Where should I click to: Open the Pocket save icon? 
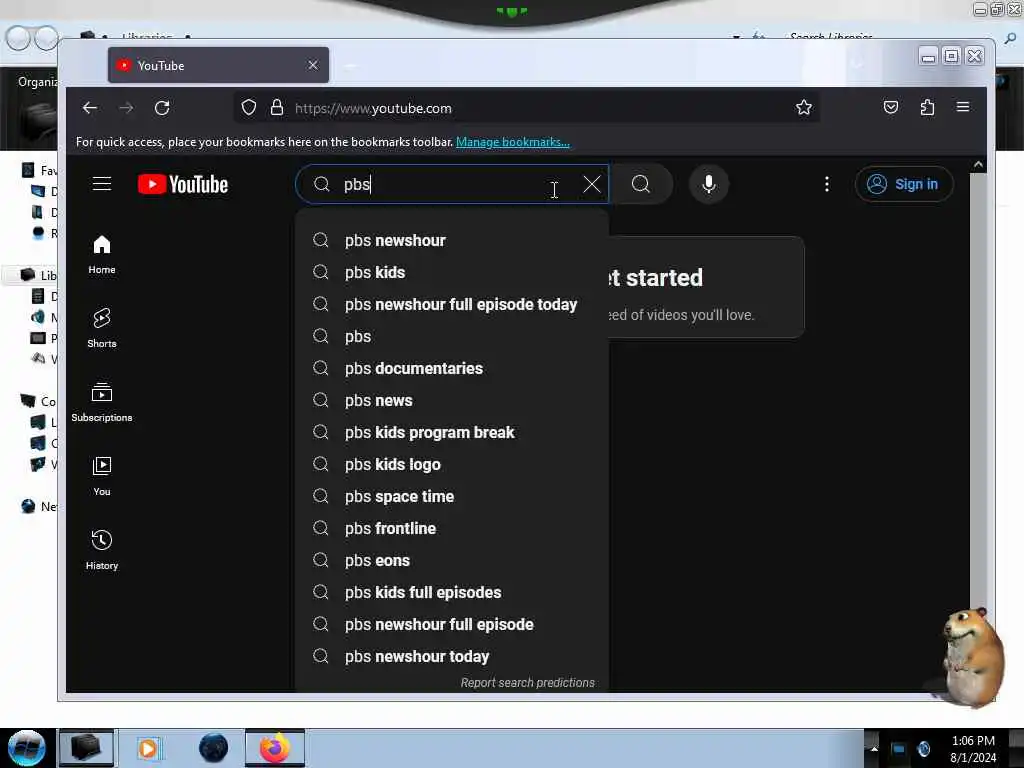(x=891, y=108)
